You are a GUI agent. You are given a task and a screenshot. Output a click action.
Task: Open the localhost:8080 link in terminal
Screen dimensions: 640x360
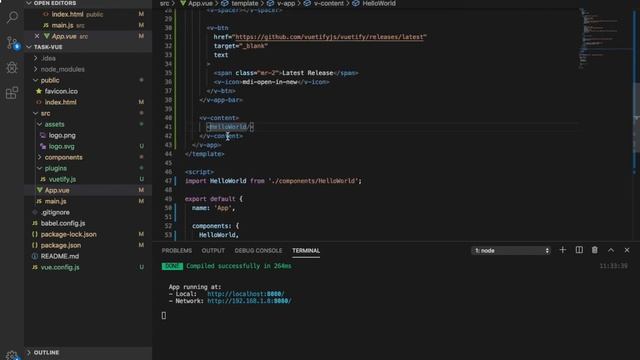click(246, 294)
